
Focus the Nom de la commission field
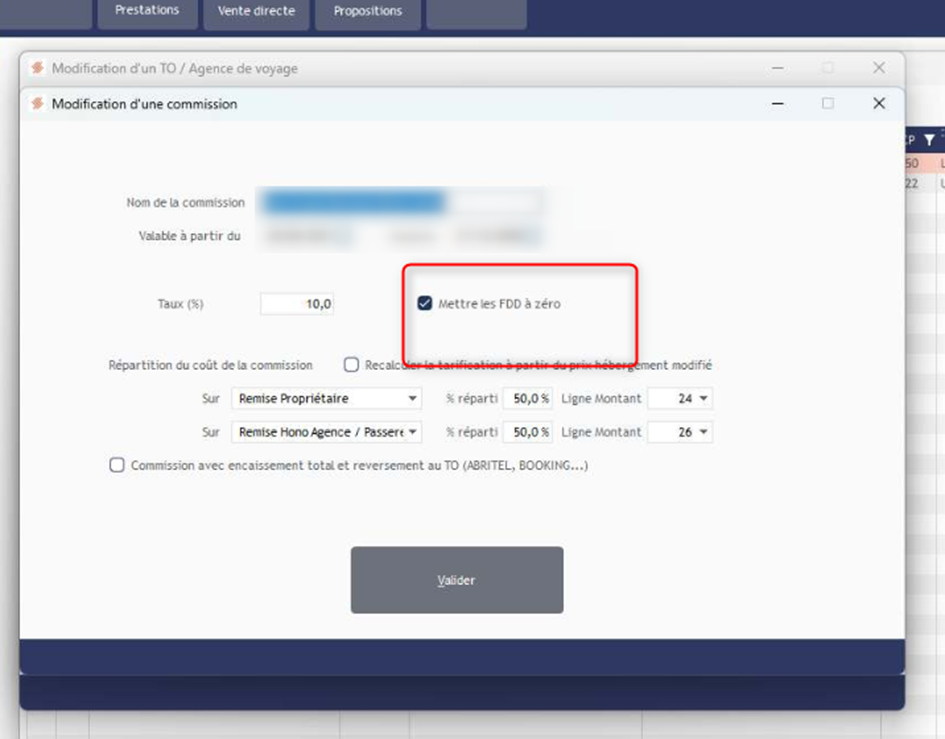pyautogui.click(x=400, y=203)
